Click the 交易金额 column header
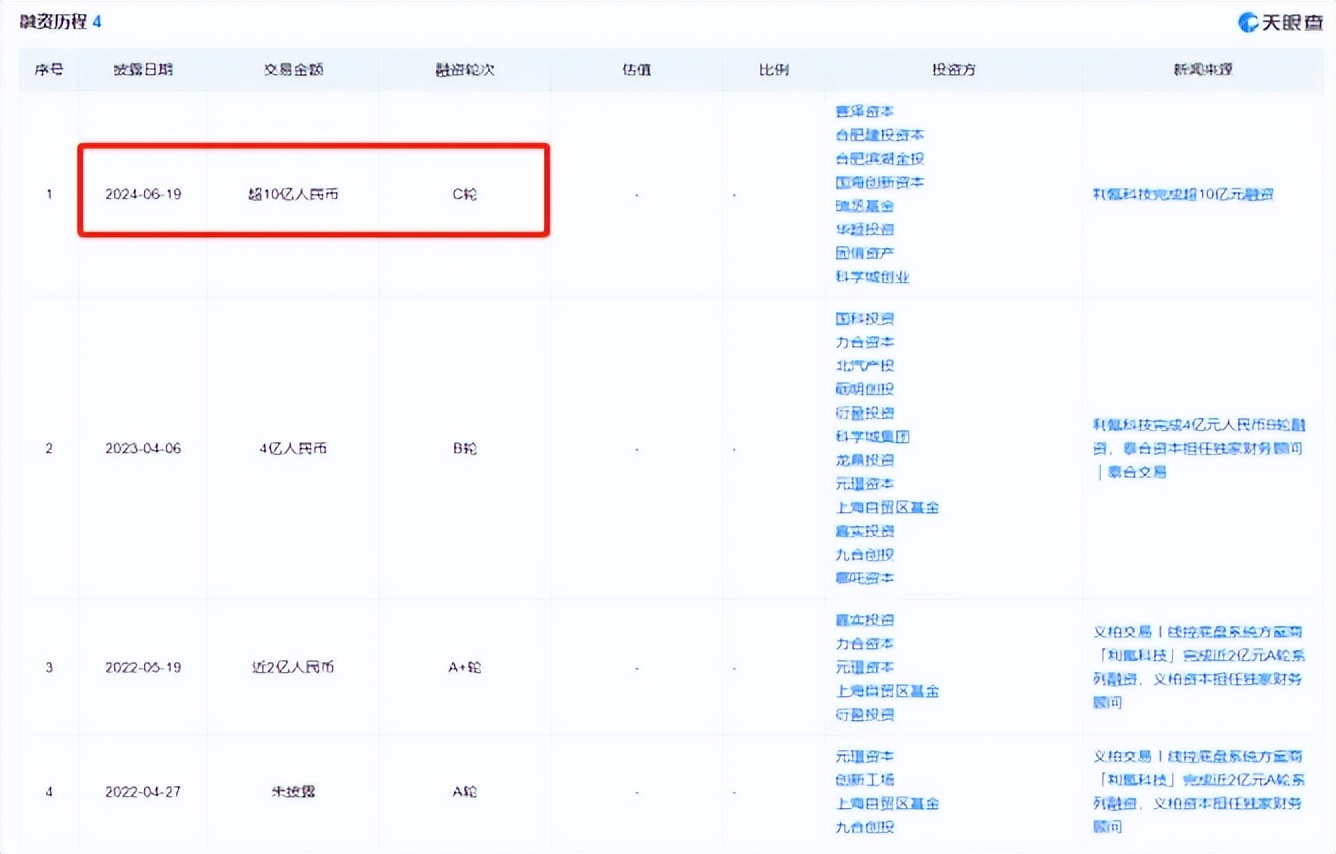Screen dimensions: 1336x854 [293, 70]
